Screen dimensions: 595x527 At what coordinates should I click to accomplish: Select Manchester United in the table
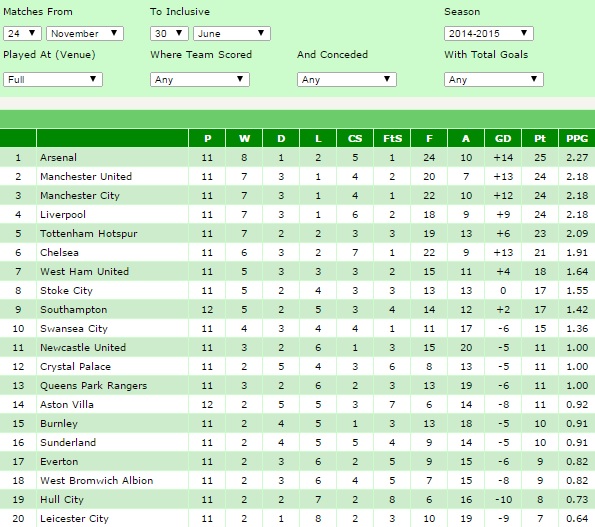click(x=86, y=176)
